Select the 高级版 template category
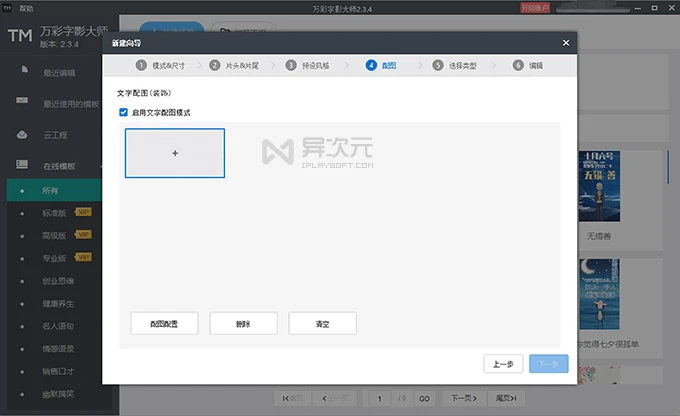Viewport: 680px width, 416px height. click(x=54, y=236)
